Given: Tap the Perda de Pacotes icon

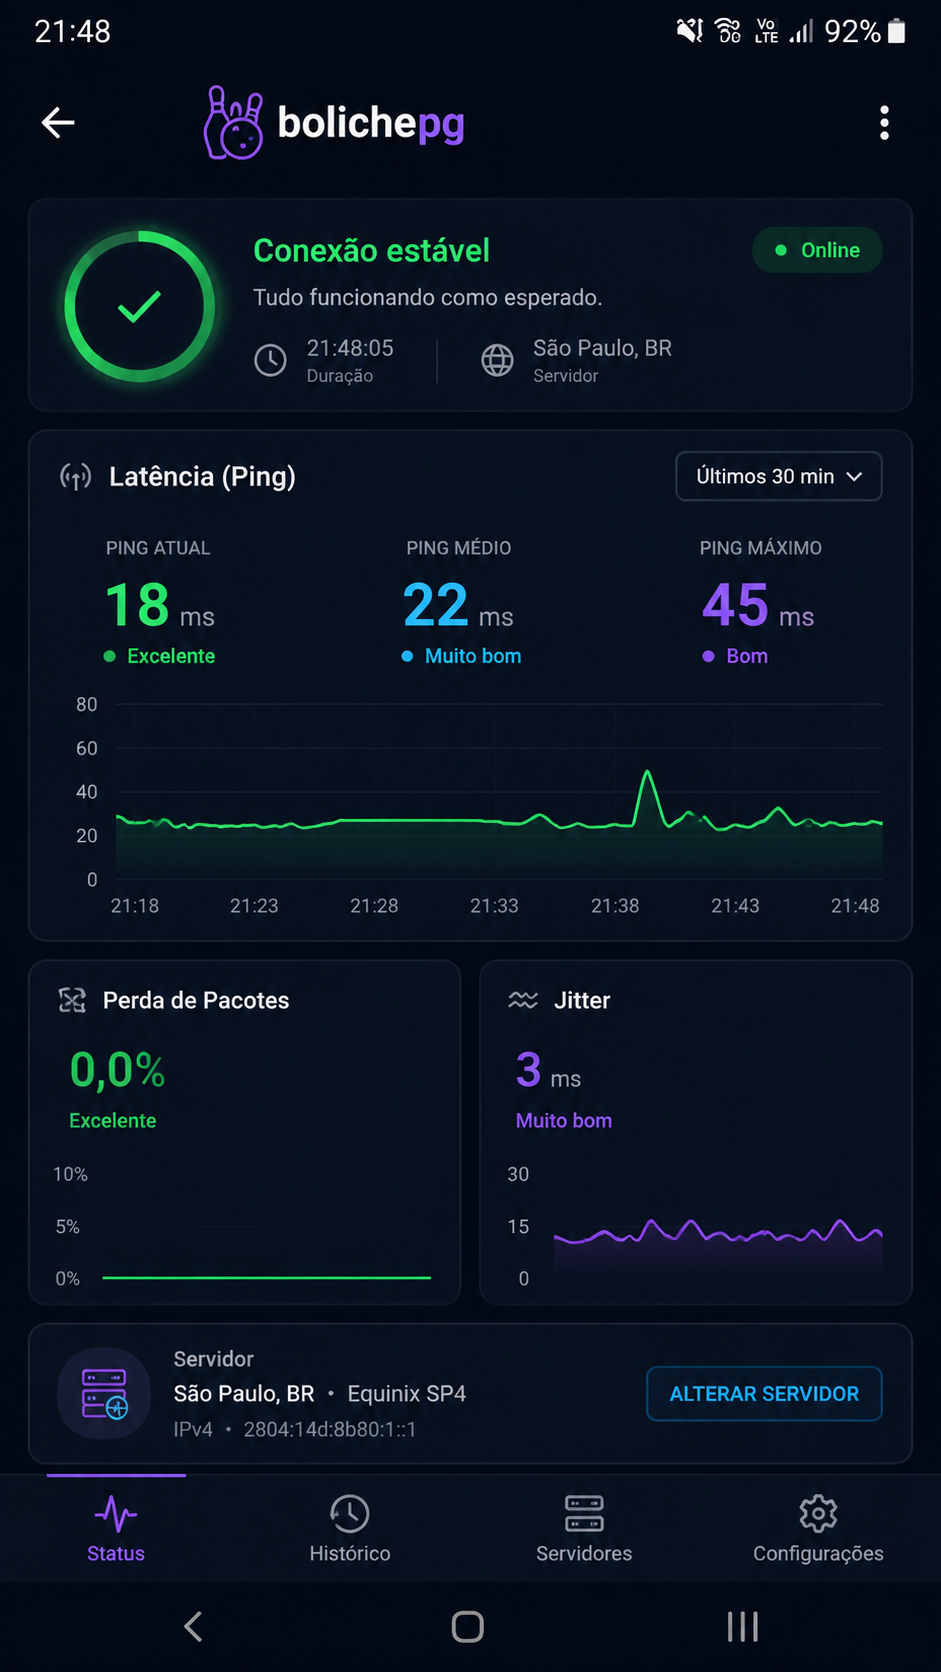Looking at the screenshot, I should 72,1000.
